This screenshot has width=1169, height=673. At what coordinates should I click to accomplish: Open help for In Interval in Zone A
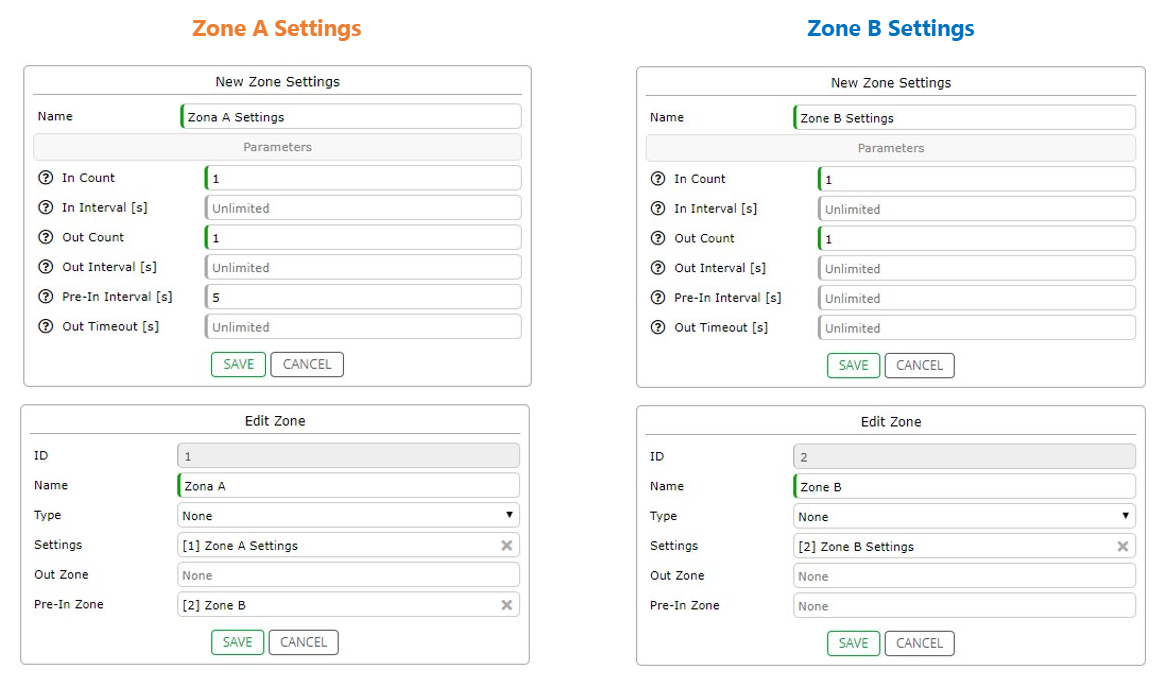45,207
